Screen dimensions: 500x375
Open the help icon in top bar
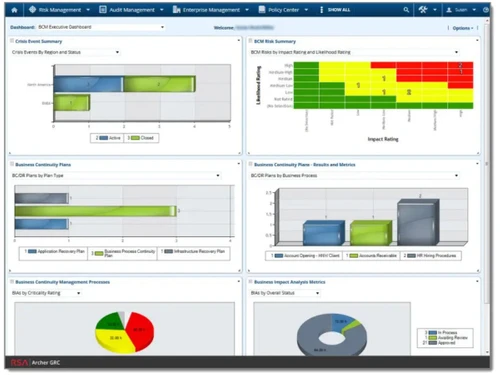point(486,10)
